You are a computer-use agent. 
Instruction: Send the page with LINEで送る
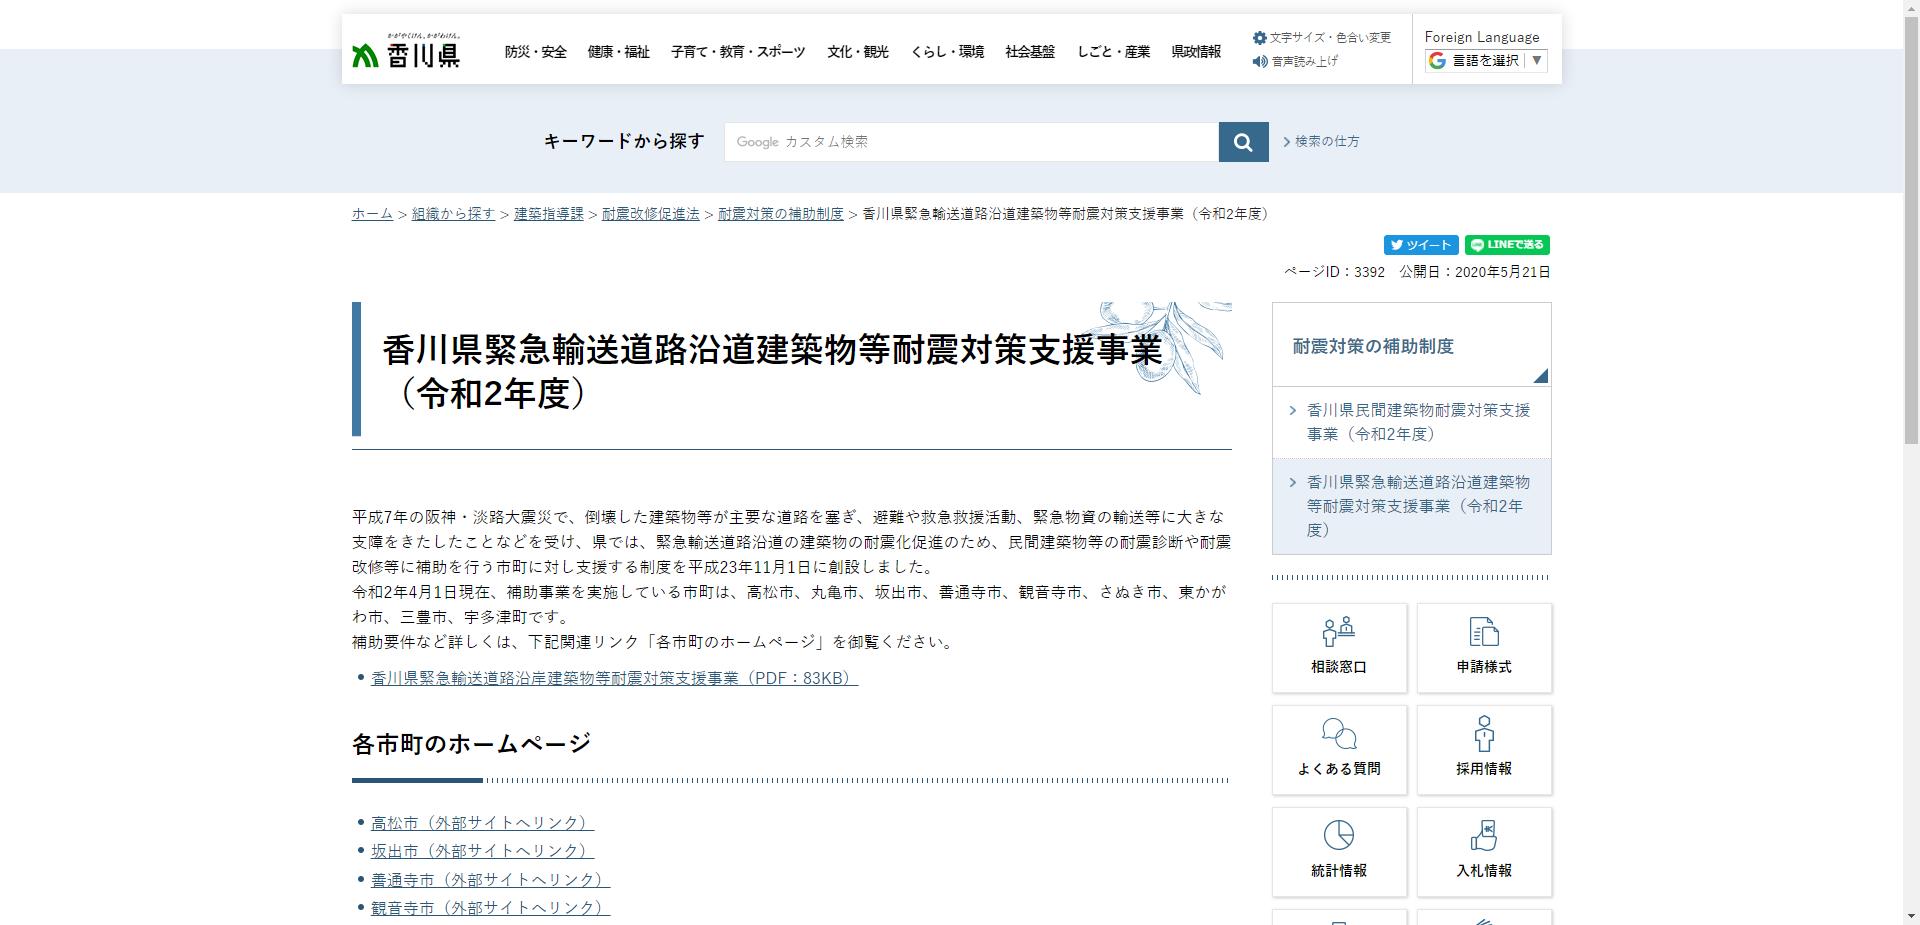(x=1506, y=245)
